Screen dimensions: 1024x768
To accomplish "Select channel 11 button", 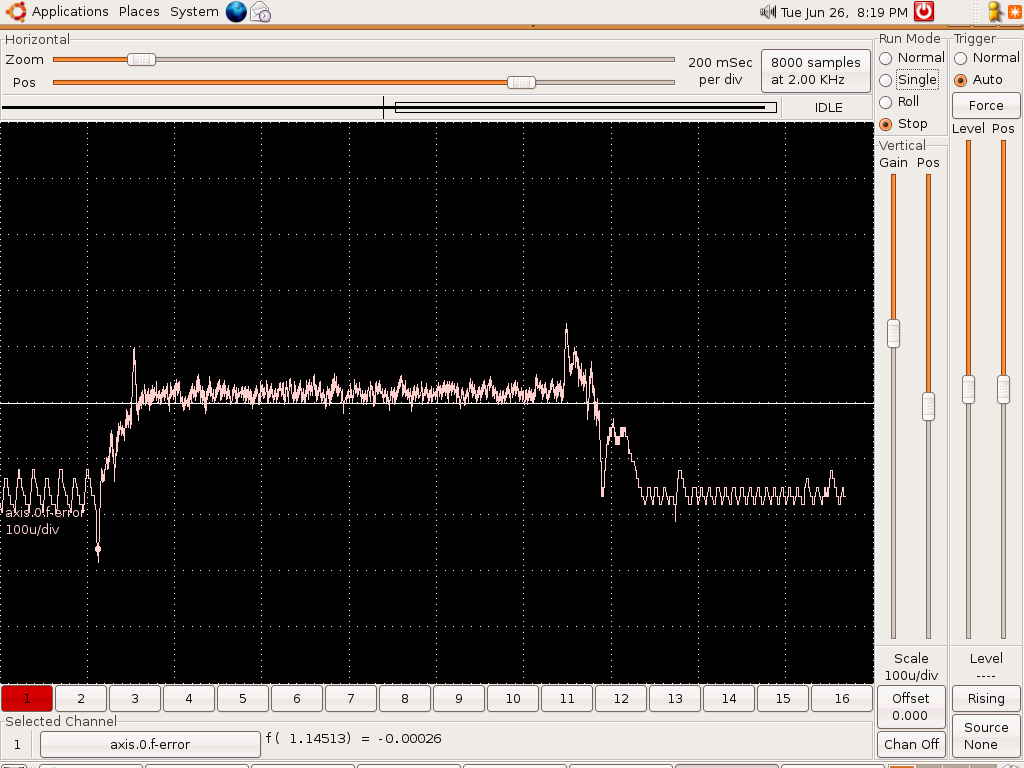I will click(567, 698).
